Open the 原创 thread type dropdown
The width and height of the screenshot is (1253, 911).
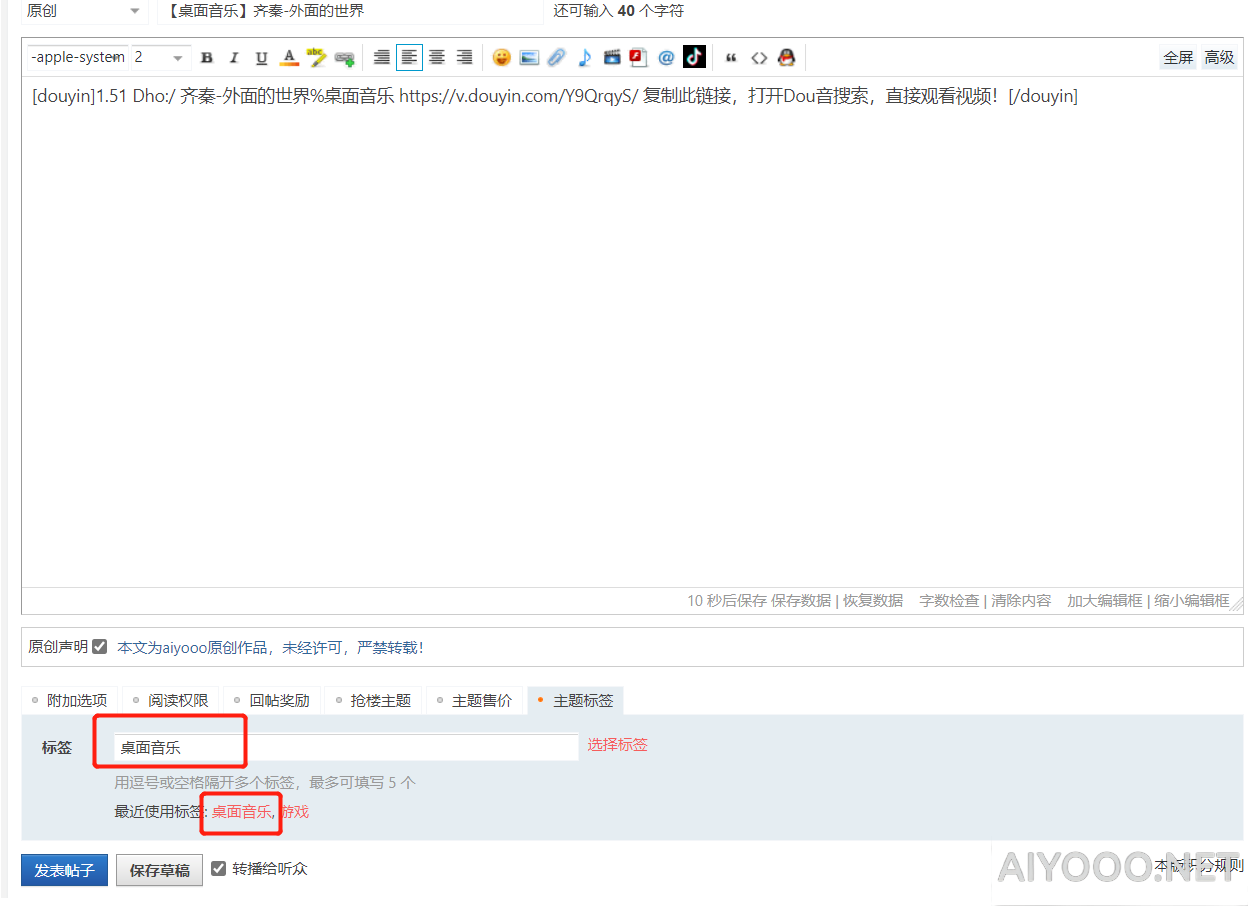pyautogui.click(x=84, y=11)
